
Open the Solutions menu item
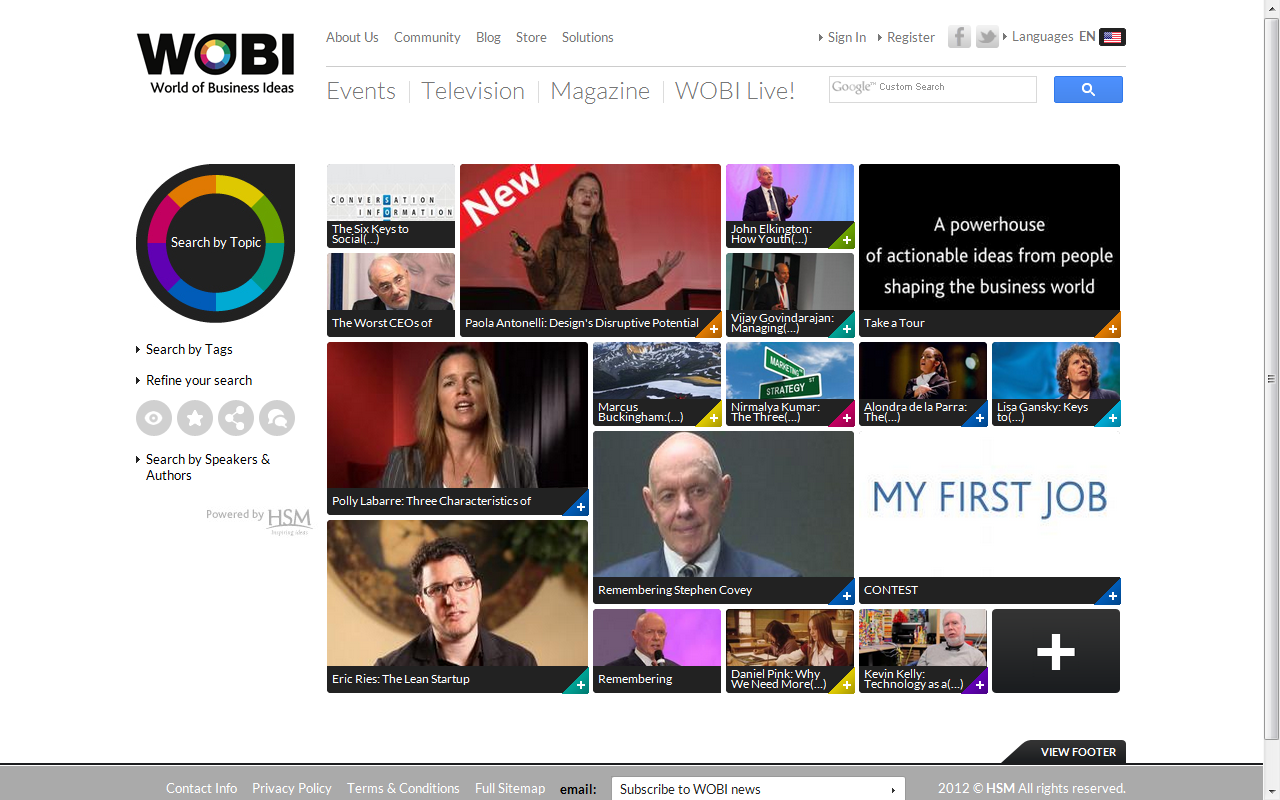point(587,37)
